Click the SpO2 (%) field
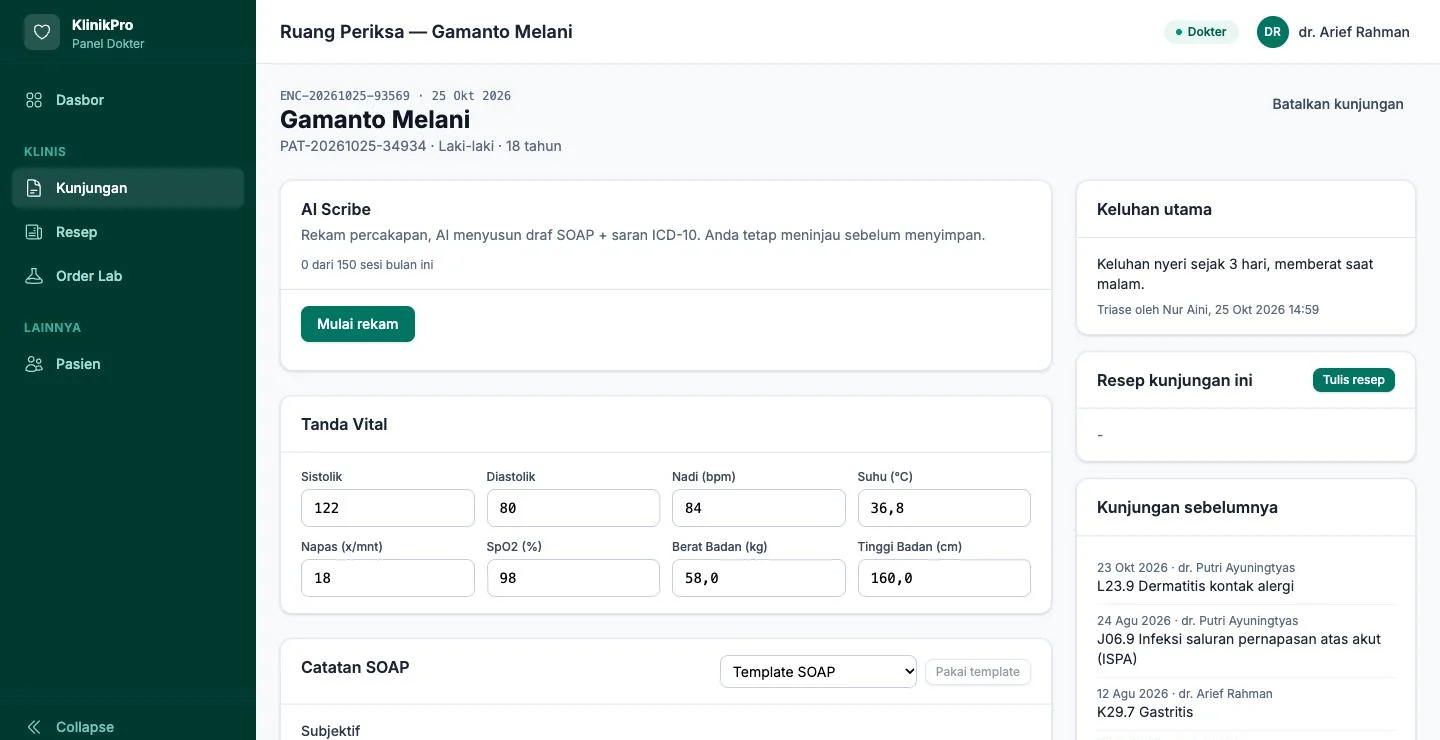 tap(573, 578)
